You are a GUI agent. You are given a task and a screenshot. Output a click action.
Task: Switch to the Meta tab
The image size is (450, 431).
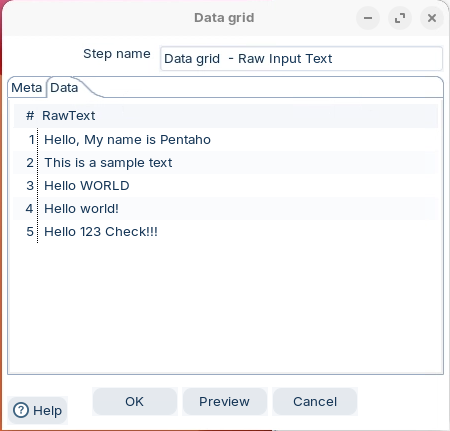pos(27,88)
